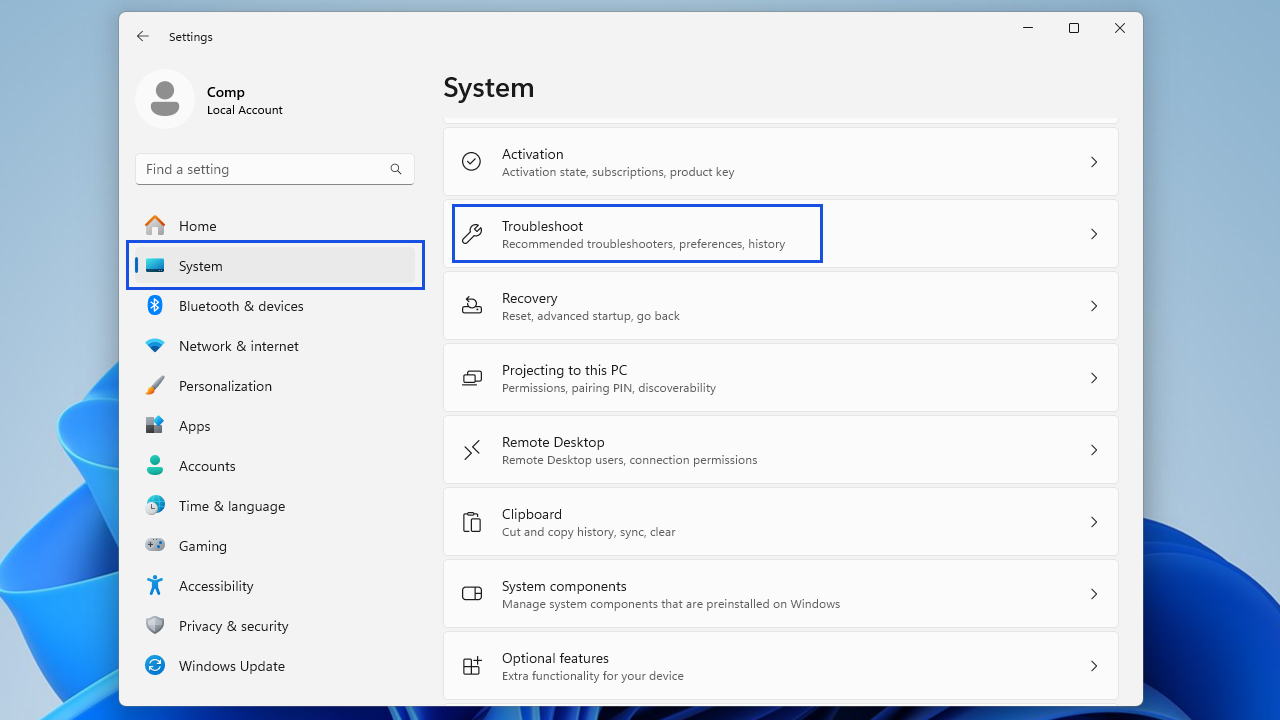
Task: Click the search magnifier icon
Action: click(x=396, y=170)
